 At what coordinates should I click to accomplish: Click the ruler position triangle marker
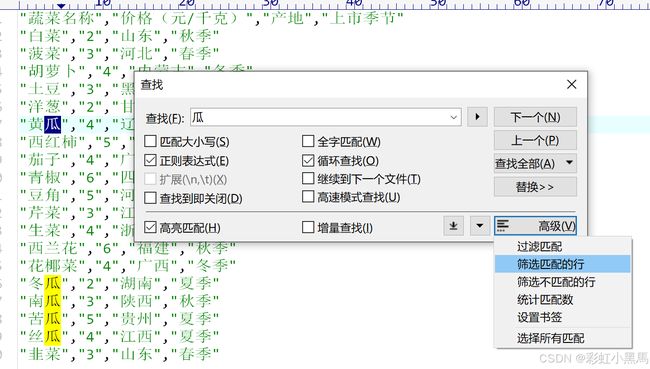[x=61, y=6]
